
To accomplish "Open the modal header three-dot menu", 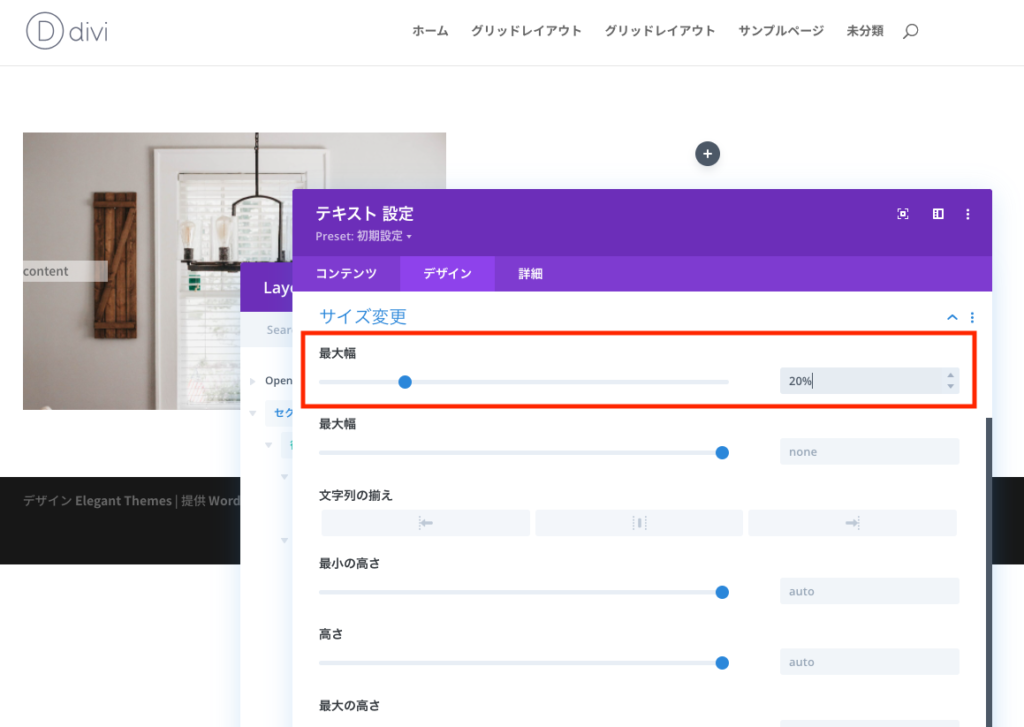I will click(x=968, y=214).
